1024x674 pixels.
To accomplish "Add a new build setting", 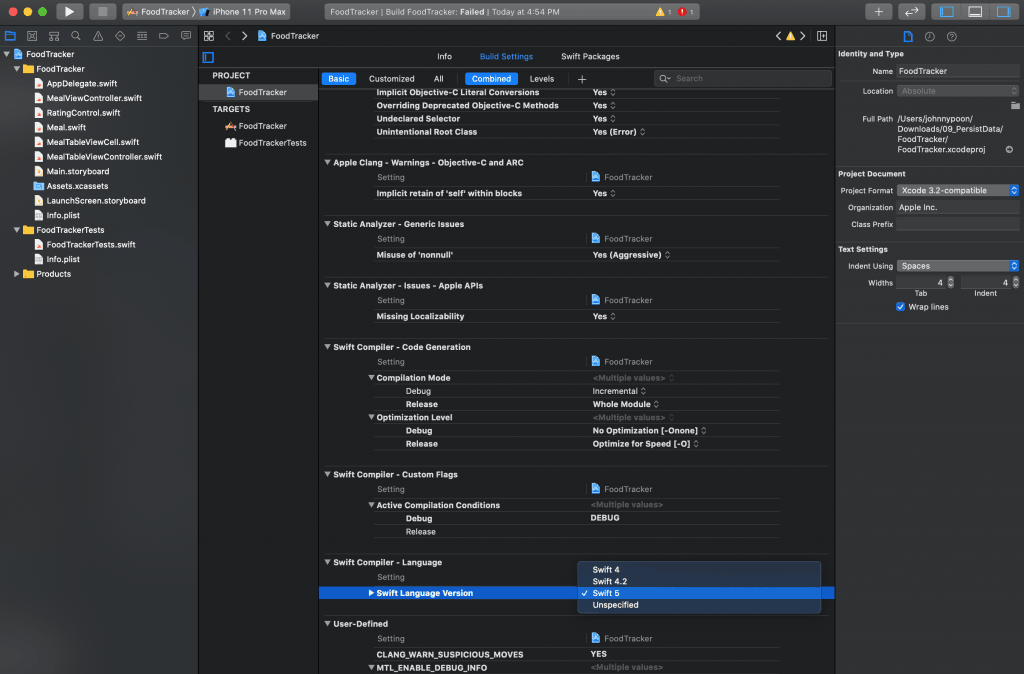I will pyautogui.click(x=582, y=79).
